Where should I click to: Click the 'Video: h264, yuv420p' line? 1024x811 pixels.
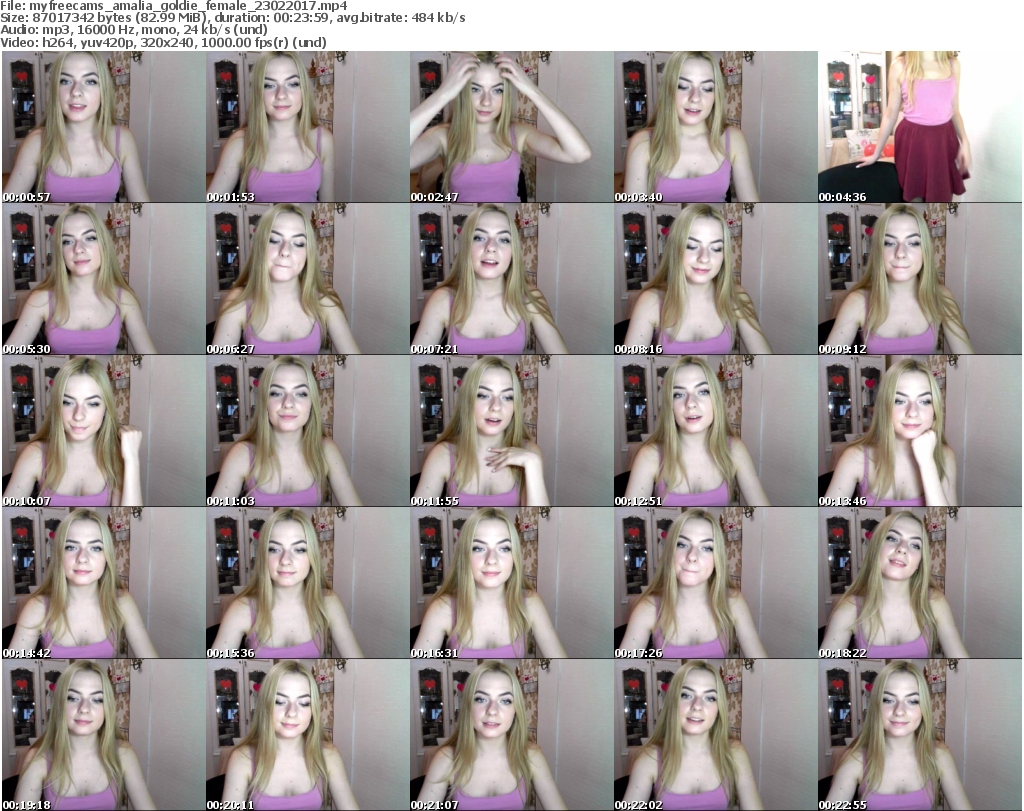pos(163,42)
